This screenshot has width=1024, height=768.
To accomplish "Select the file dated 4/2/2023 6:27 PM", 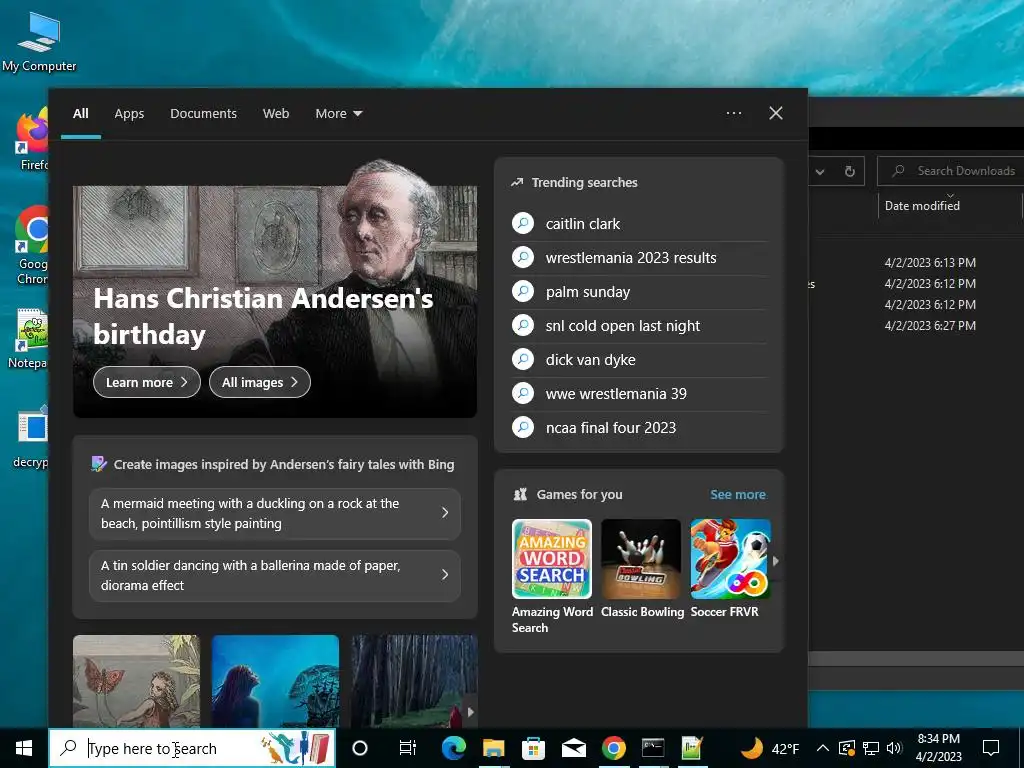I will pyautogui.click(x=930, y=325).
